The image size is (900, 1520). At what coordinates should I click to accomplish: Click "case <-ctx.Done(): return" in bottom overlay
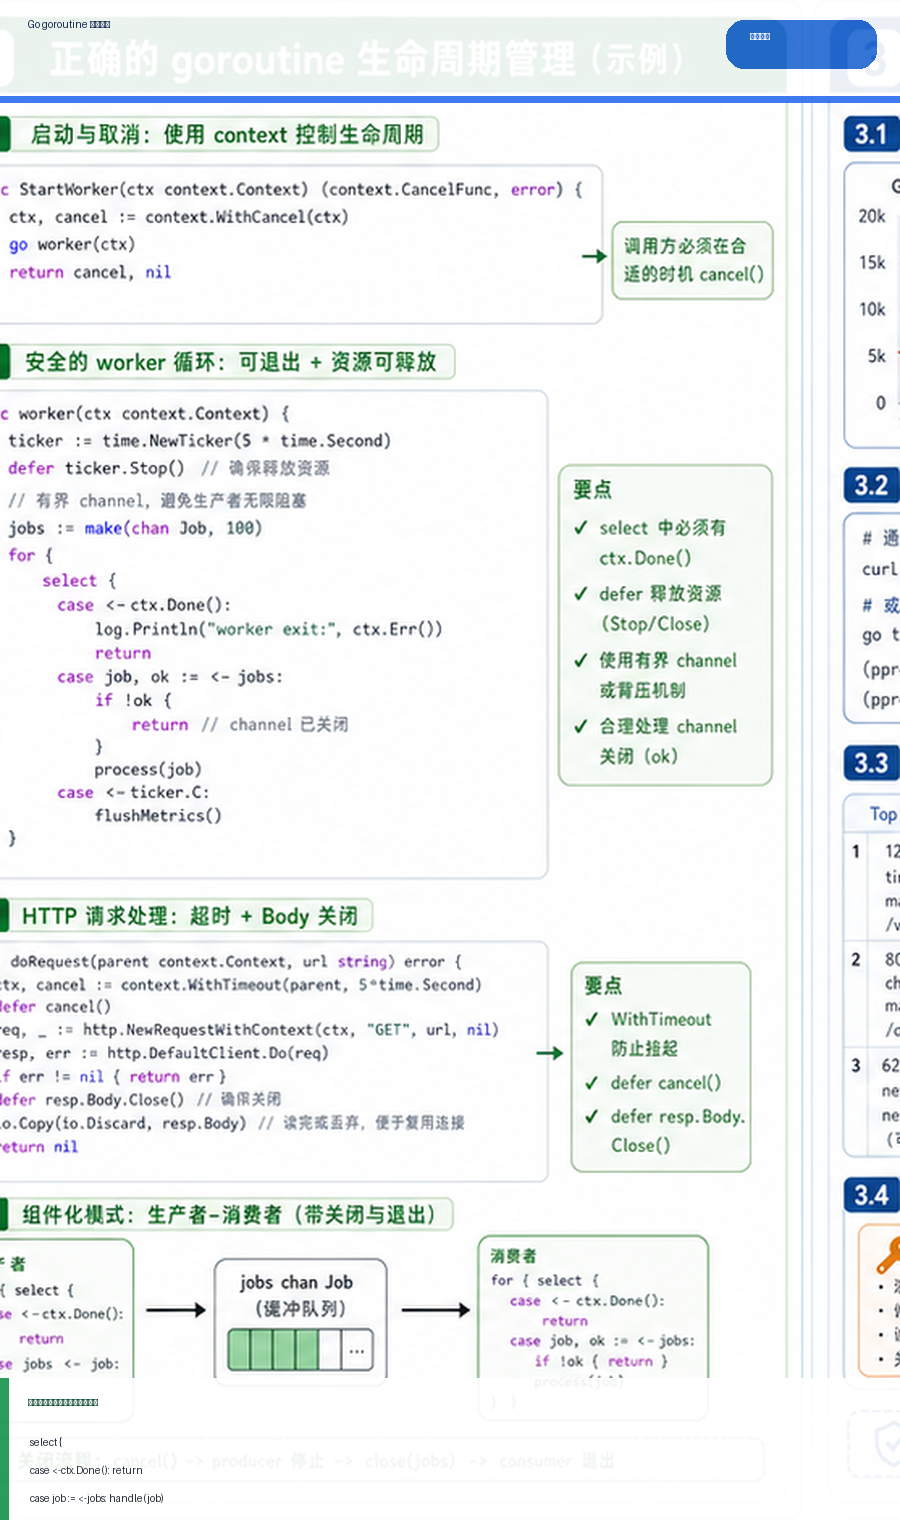click(86, 1470)
